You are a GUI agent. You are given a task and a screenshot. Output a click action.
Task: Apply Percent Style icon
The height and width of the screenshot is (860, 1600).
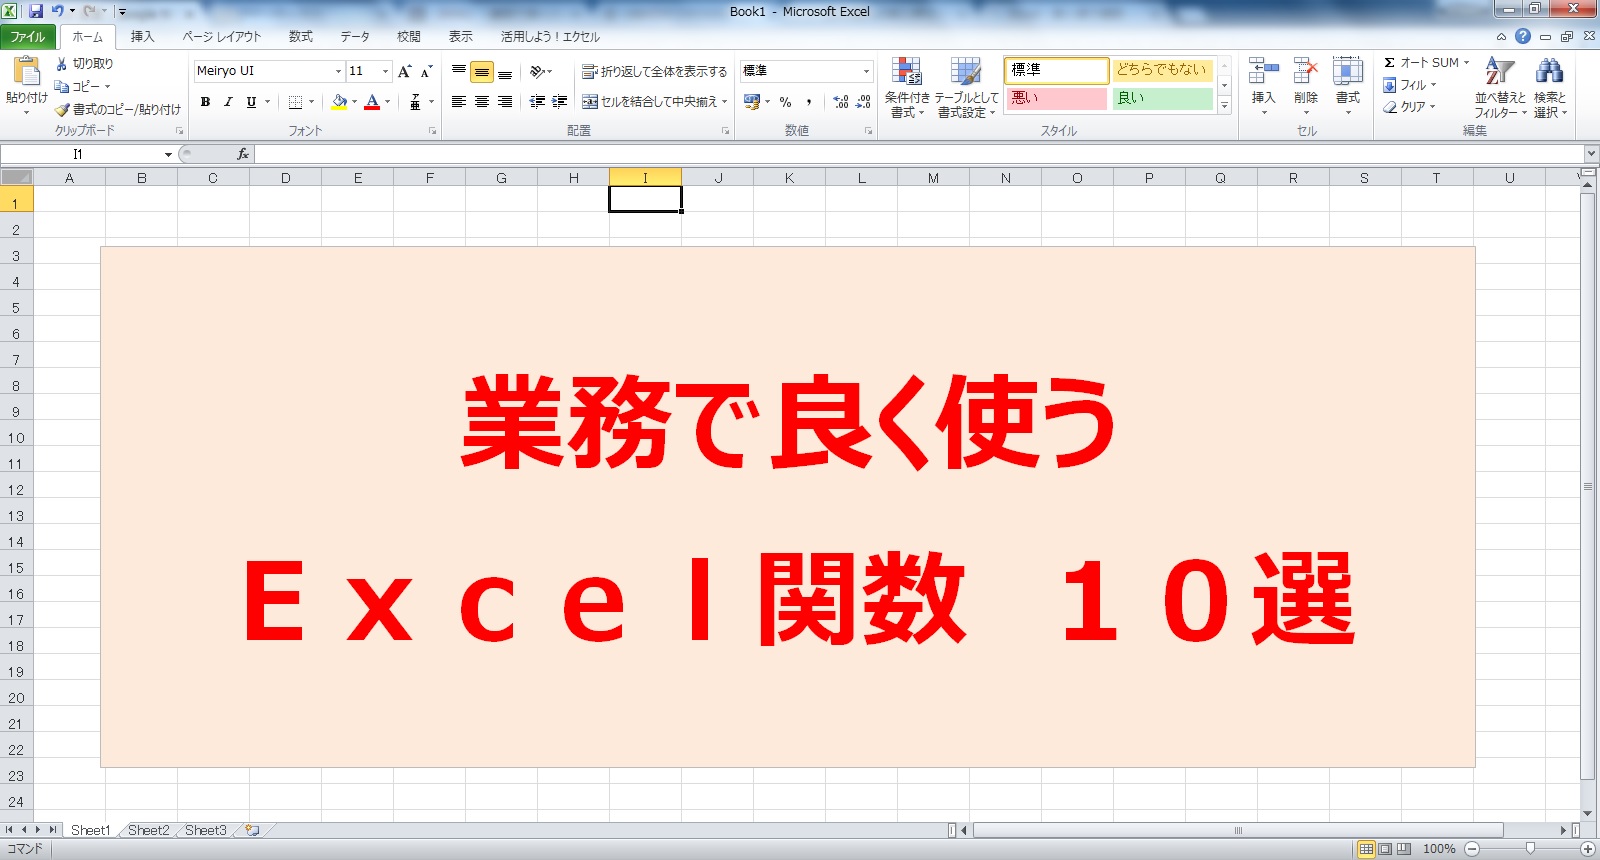[786, 102]
